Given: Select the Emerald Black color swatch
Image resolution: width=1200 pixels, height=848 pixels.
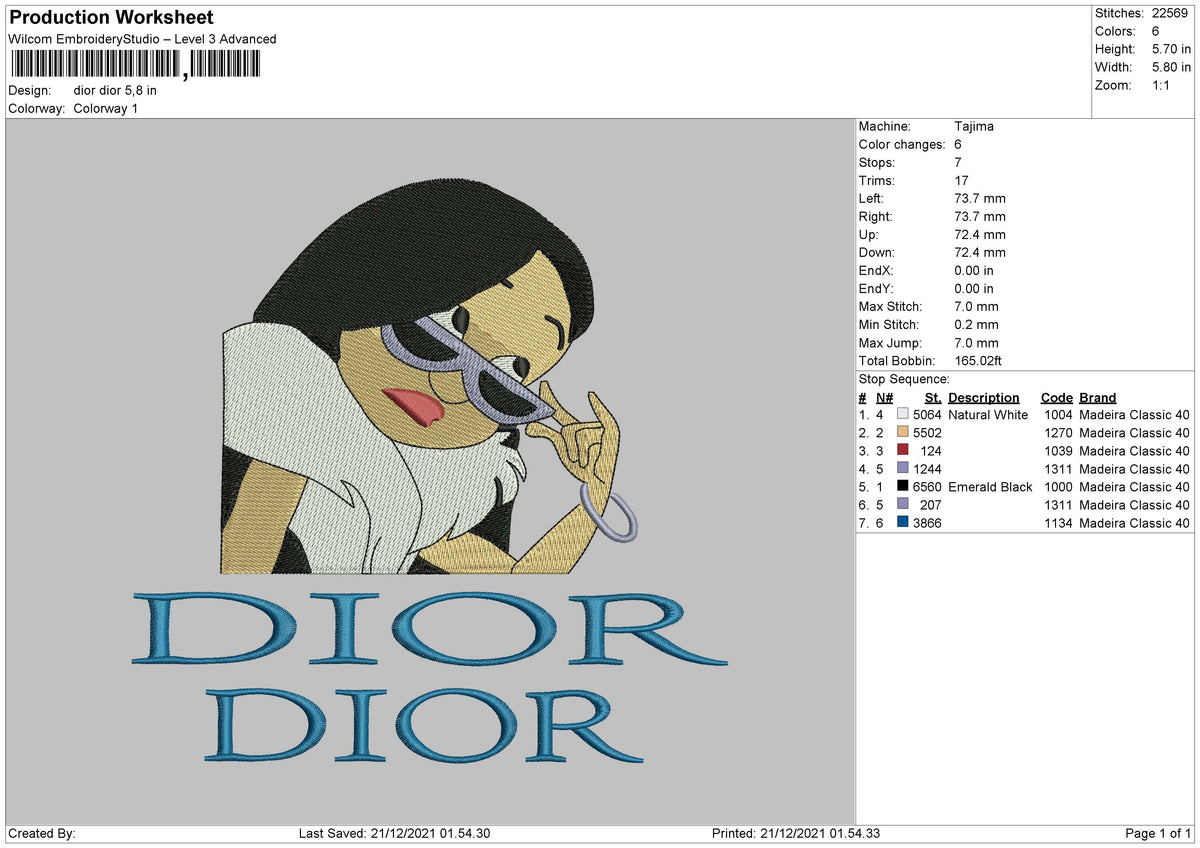Looking at the screenshot, I should [x=903, y=487].
